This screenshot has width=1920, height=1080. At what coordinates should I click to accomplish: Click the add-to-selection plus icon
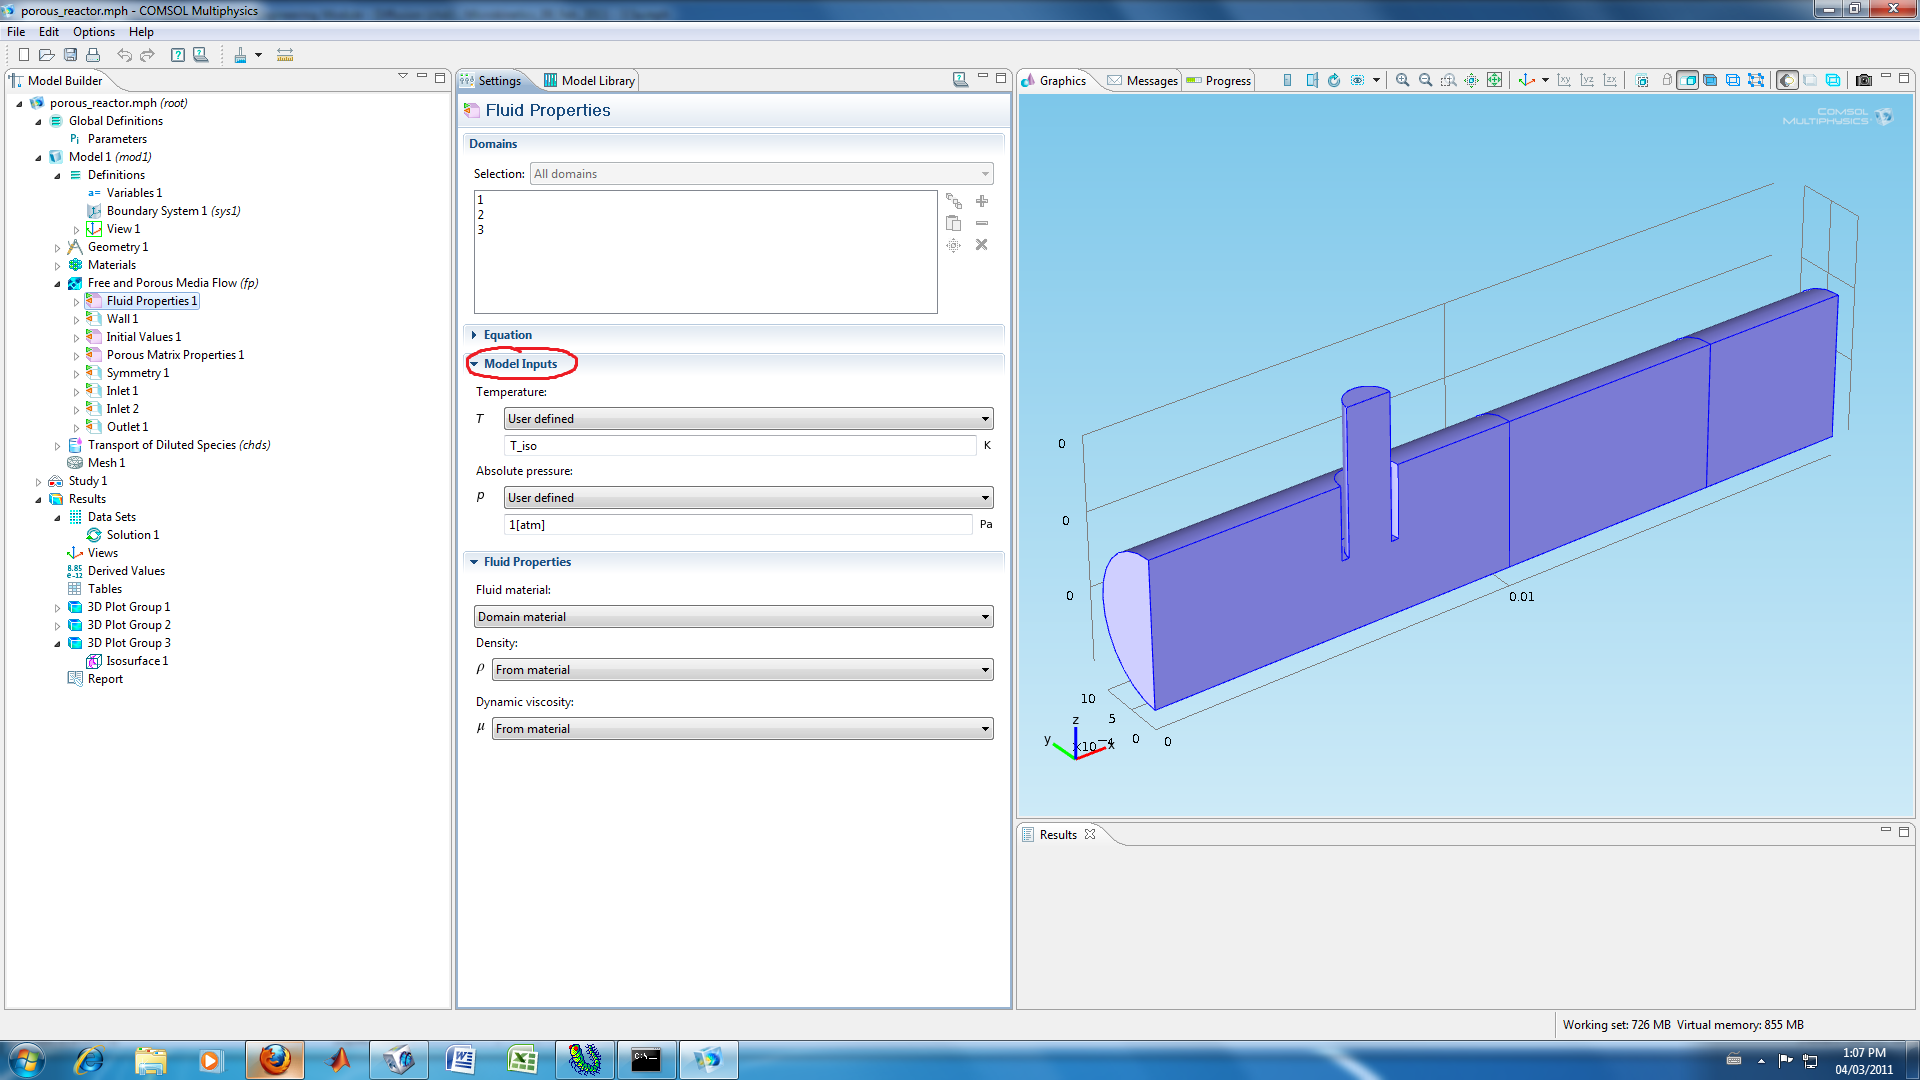pos(981,201)
